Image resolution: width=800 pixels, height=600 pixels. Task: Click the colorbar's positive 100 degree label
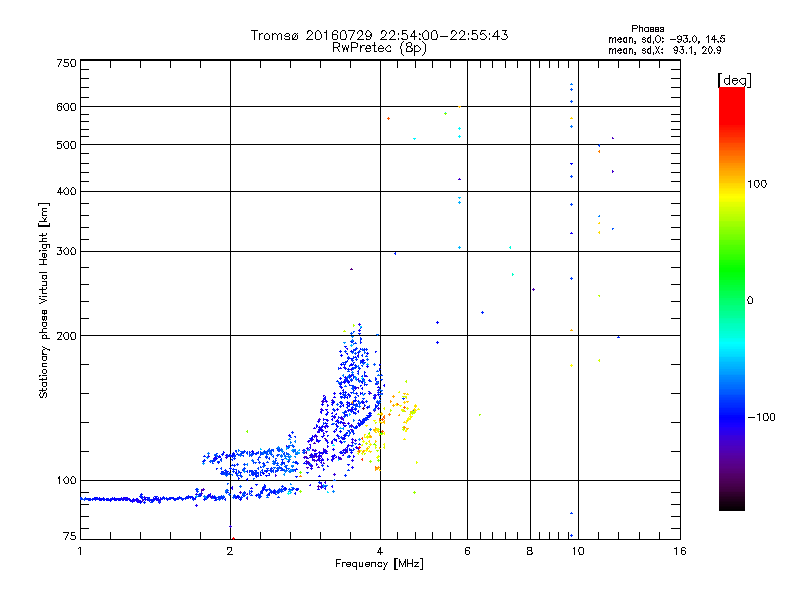coord(757,184)
